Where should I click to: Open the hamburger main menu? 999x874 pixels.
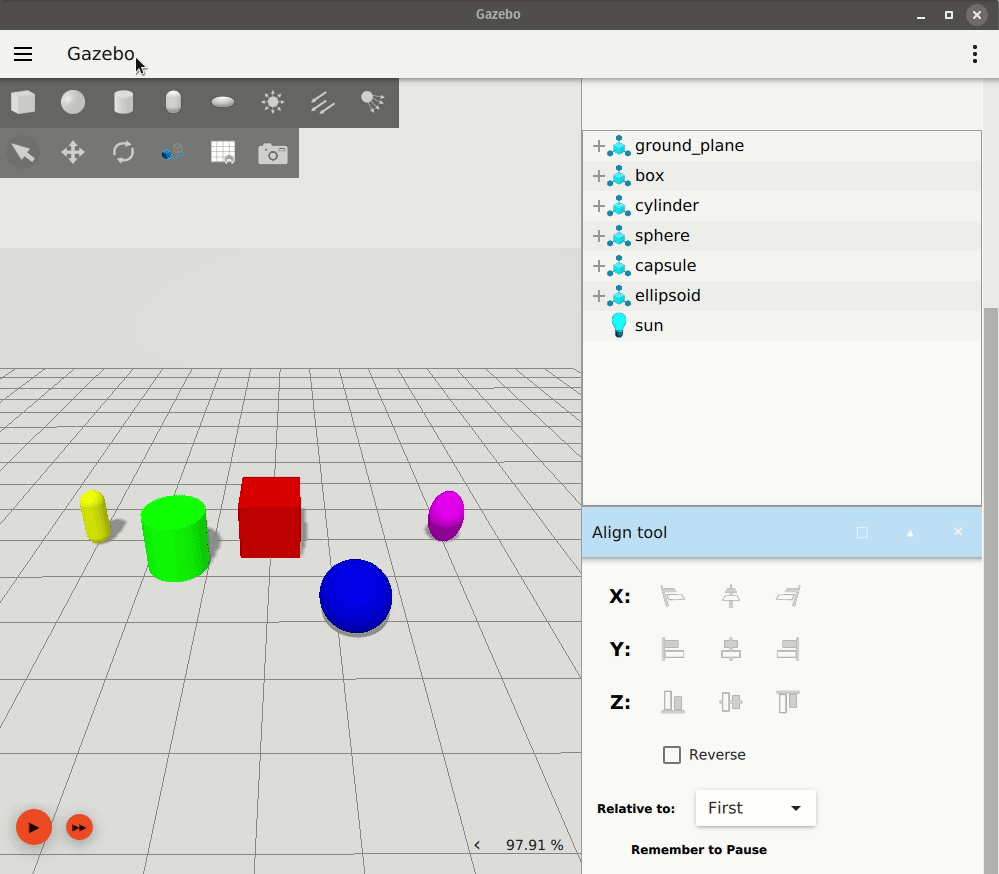[x=23, y=54]
